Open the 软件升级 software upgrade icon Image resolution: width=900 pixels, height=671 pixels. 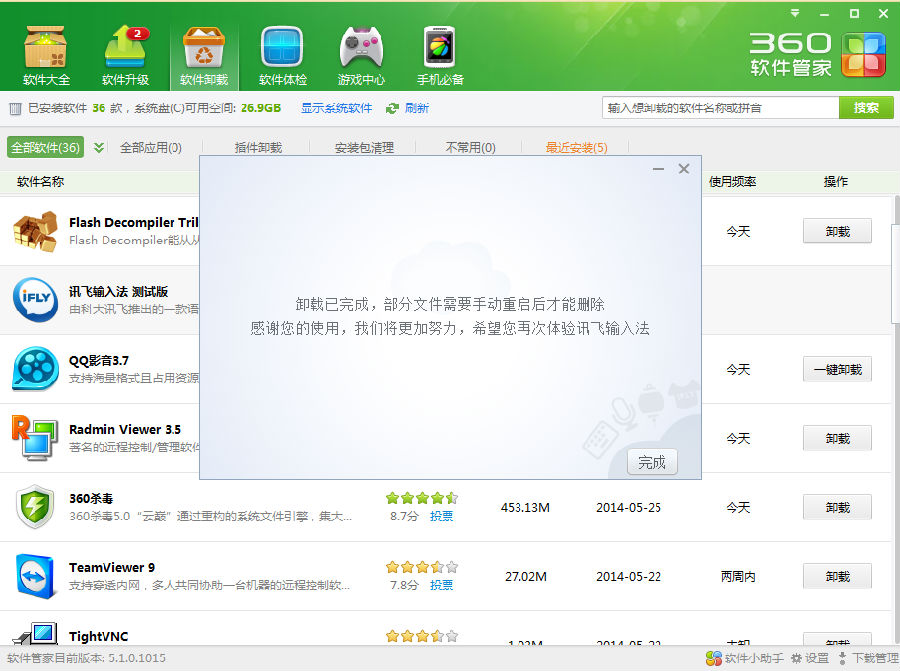(125, 55)
